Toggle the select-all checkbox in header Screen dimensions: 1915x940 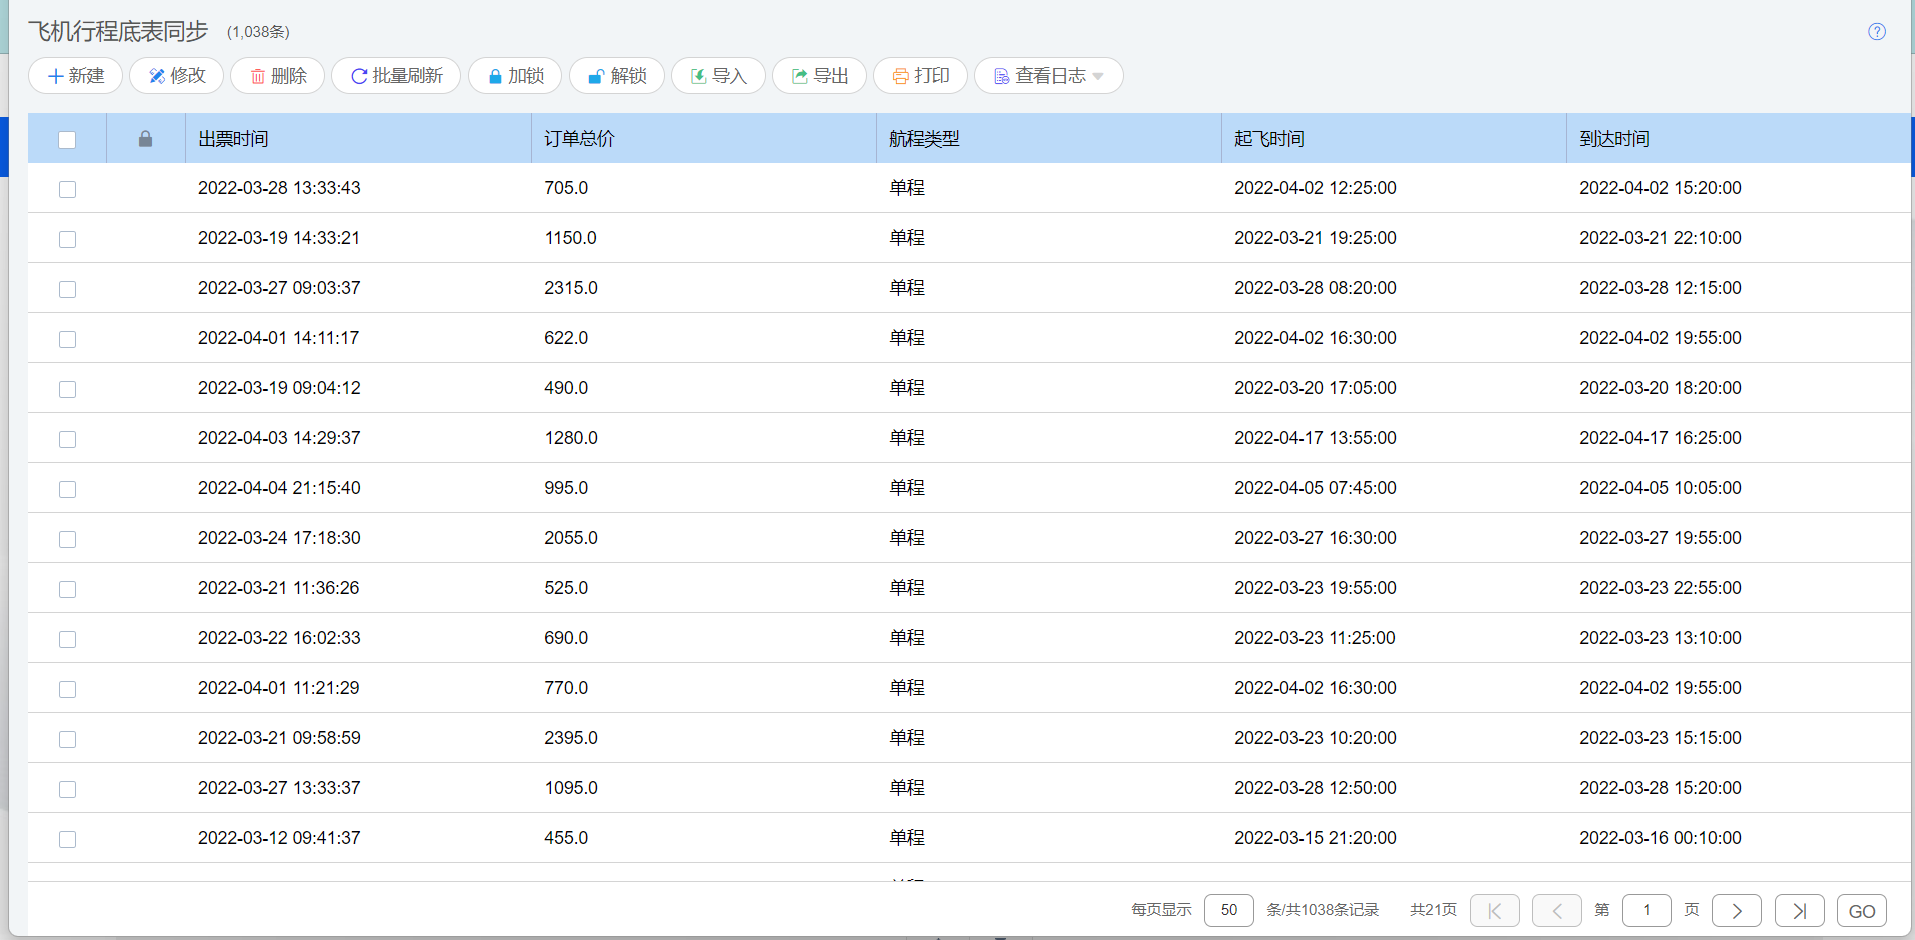pyautogui.click(x=67, y=140)
